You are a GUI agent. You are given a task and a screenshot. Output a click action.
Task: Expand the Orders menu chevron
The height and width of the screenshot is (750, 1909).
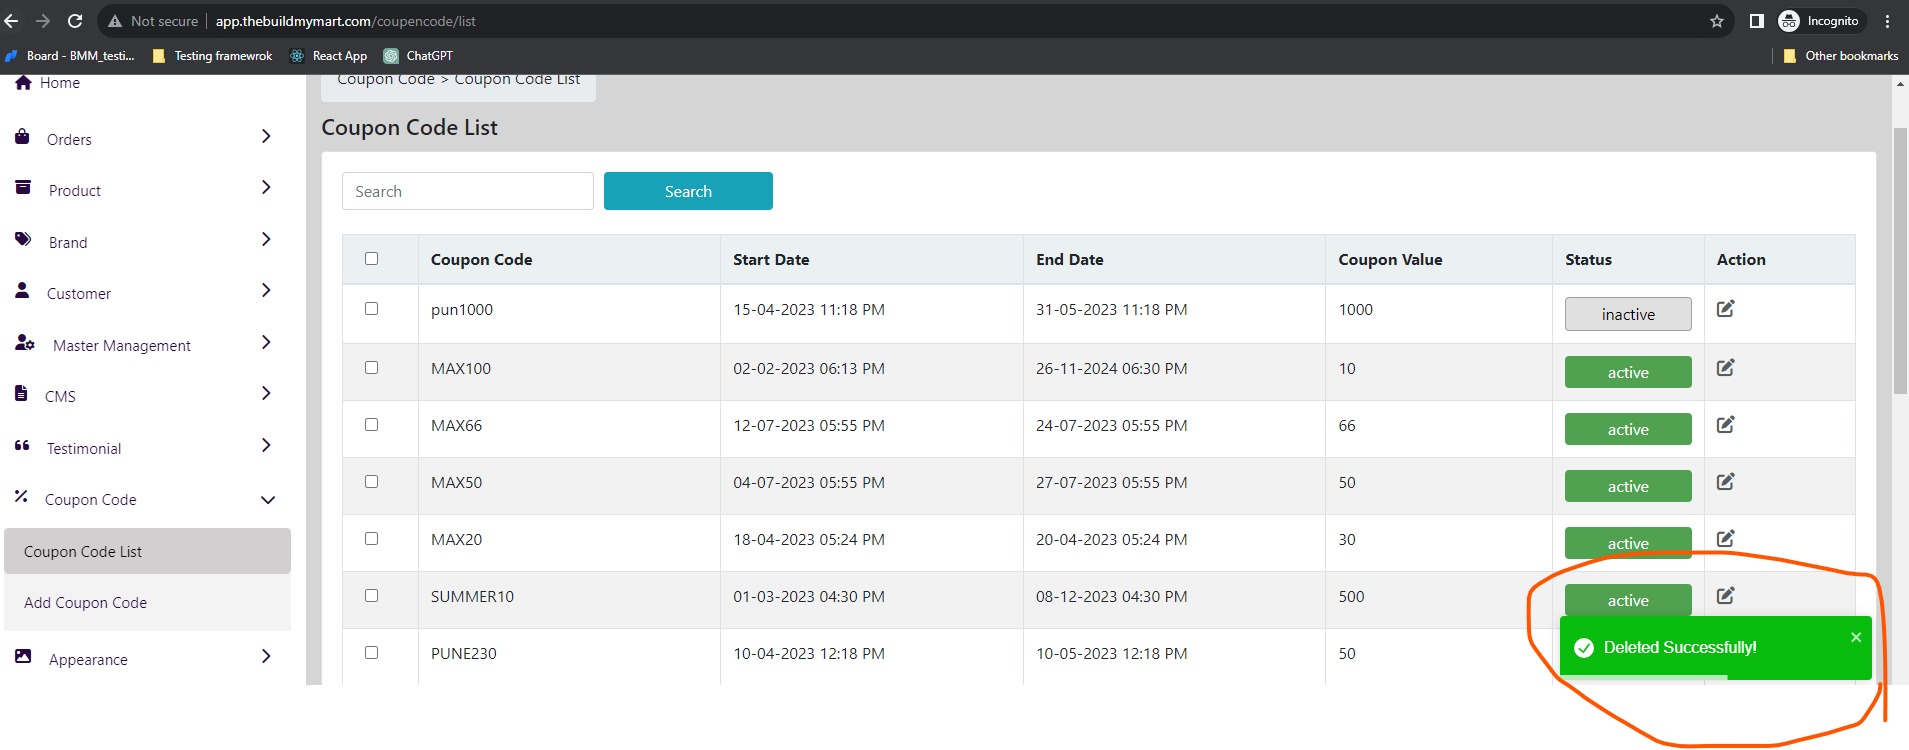pyautogui.click(x=266, y=136)
